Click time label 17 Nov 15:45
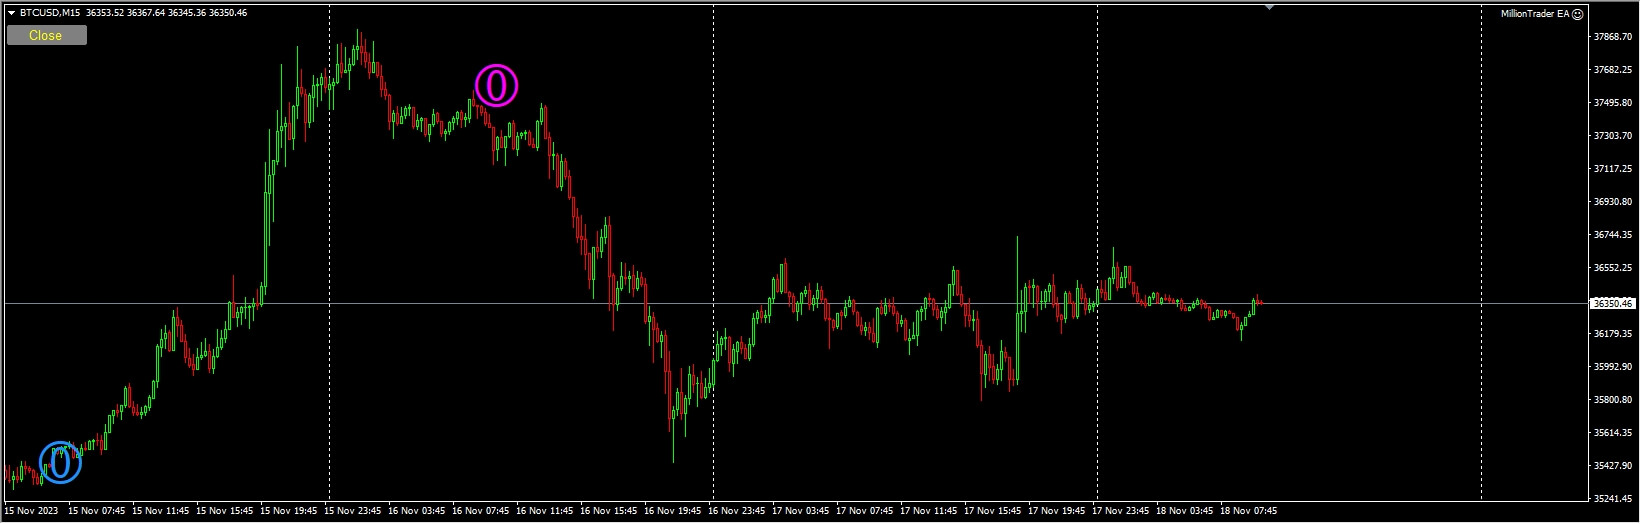Viewport: 1641px width, 524px height. tap(993, 511)
